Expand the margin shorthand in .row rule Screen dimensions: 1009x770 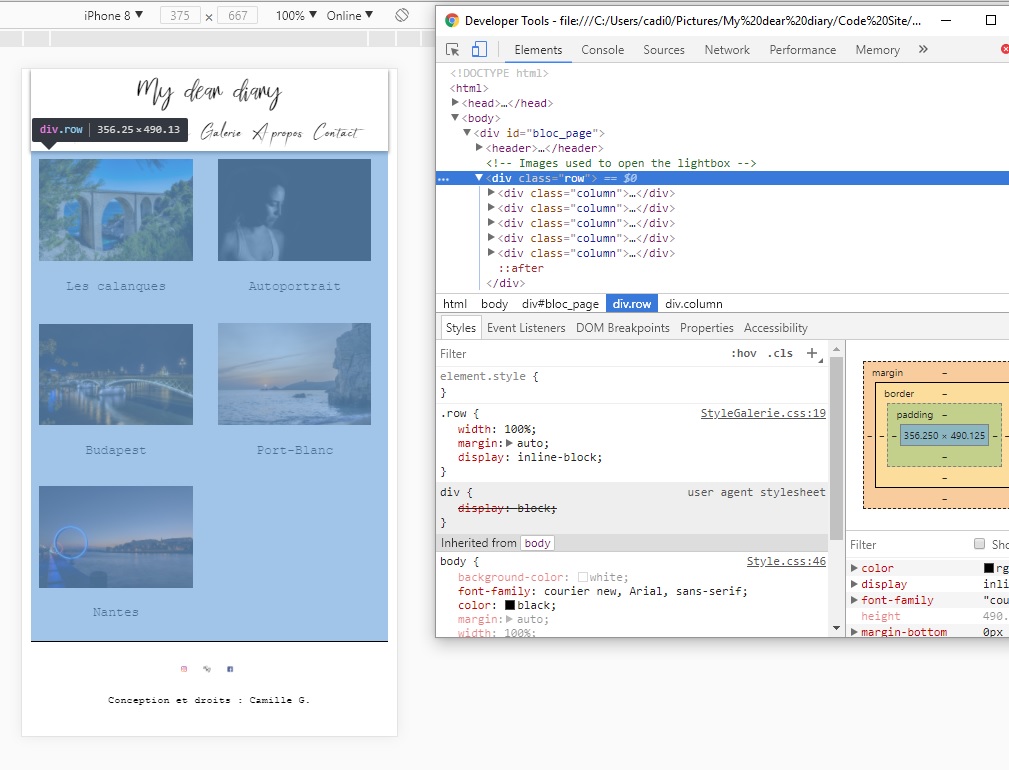click(x=509, y=443)
